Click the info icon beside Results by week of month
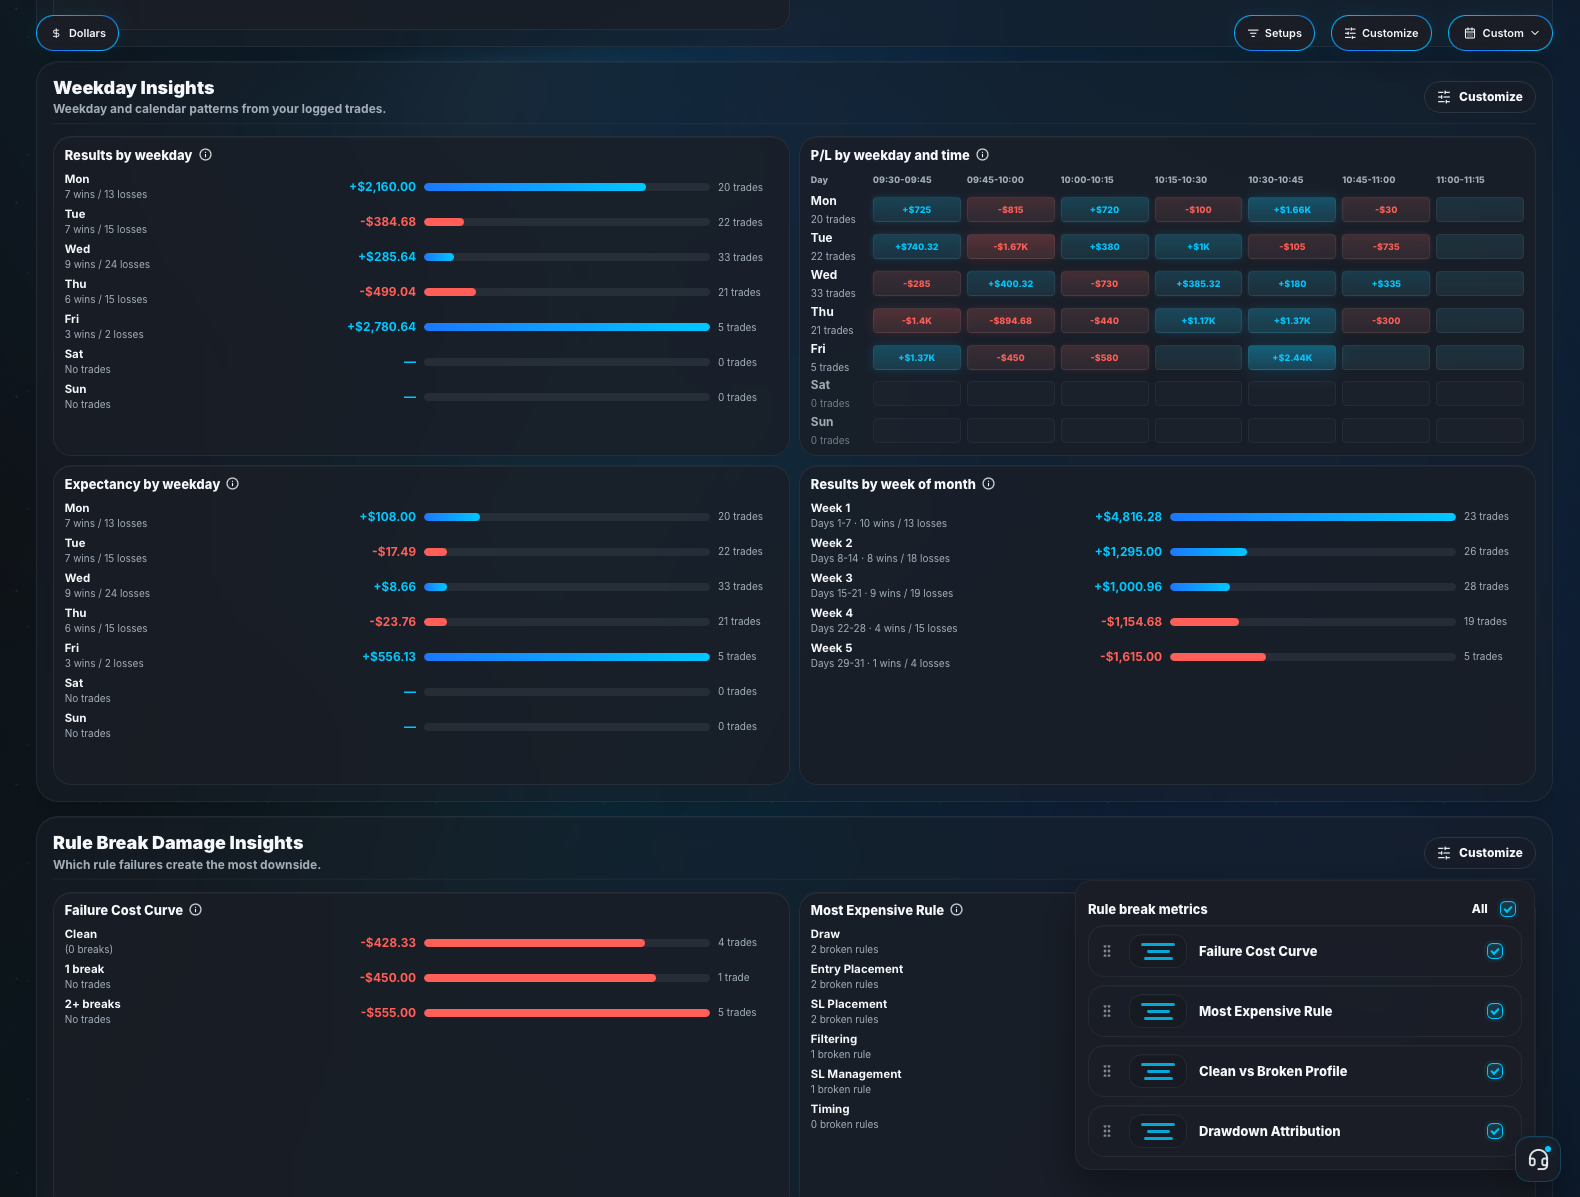The height and width of the screenshot is (1197, 1580). [x=988, y=484]
